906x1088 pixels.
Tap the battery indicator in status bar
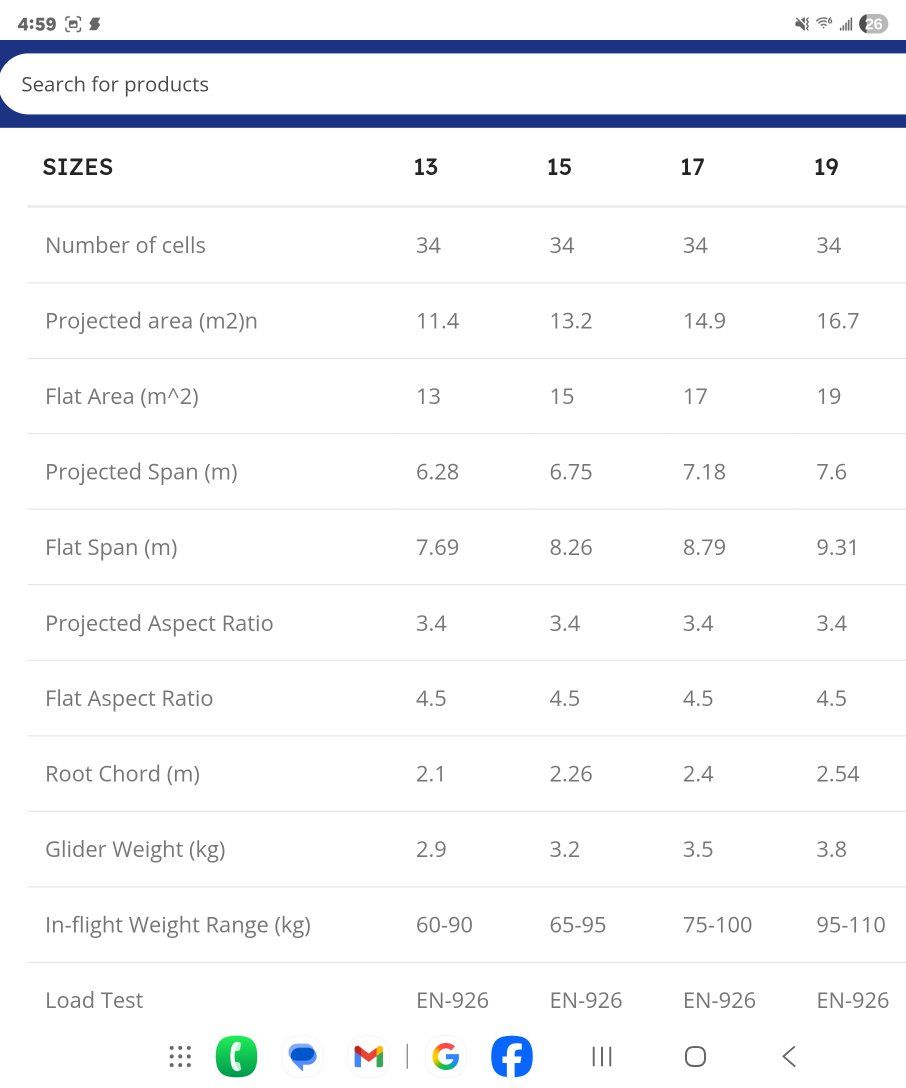tap(874, 24)
